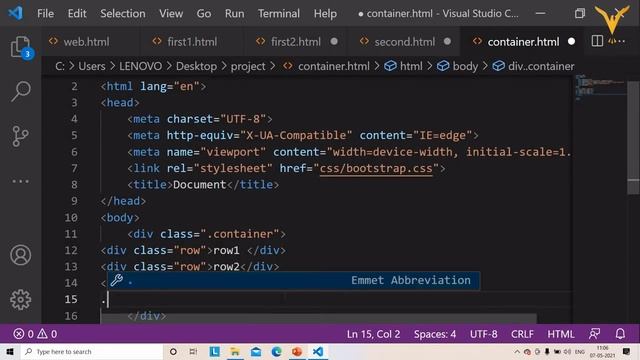Close unsaved first2.html tab via its dot
The image size is (640, 360).
tap(334, 41)
